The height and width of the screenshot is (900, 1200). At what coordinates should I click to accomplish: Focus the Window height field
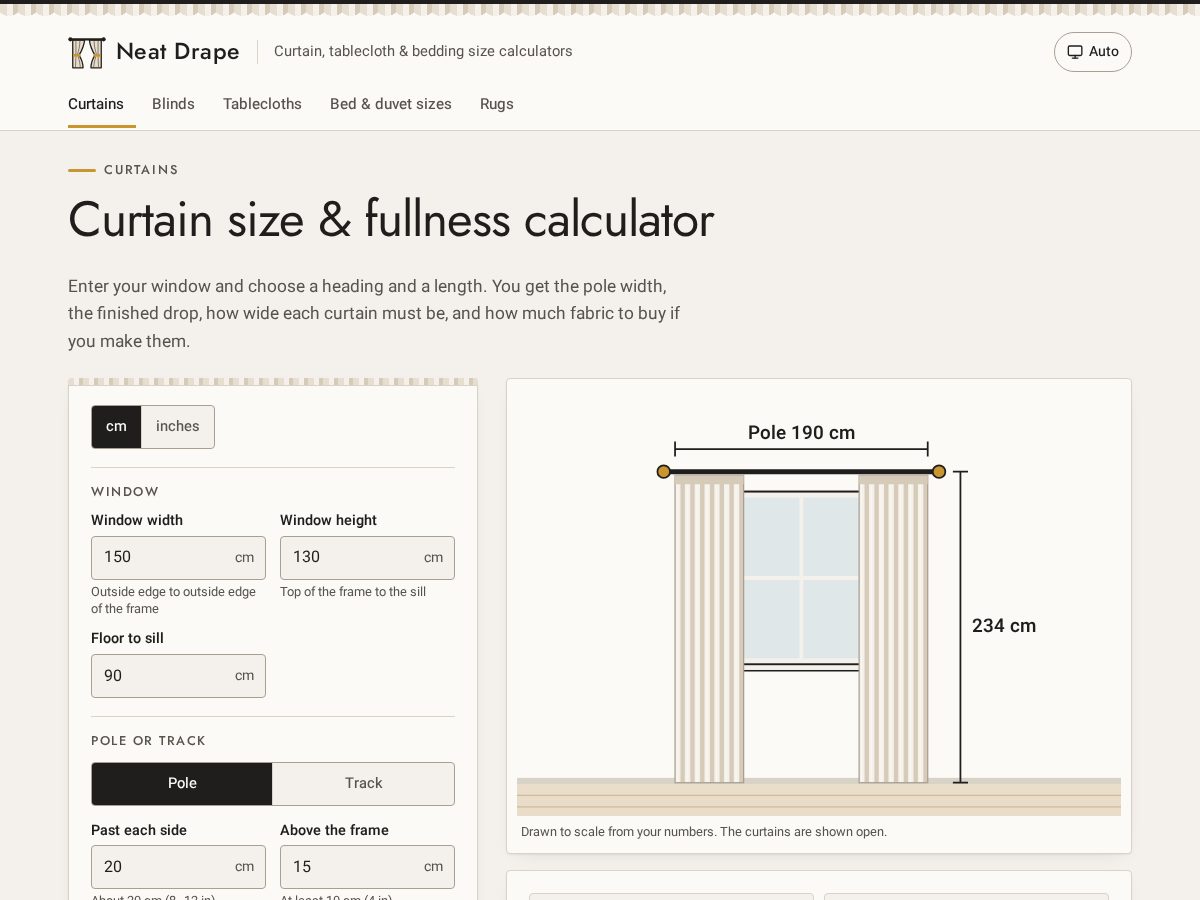point(367,558)
